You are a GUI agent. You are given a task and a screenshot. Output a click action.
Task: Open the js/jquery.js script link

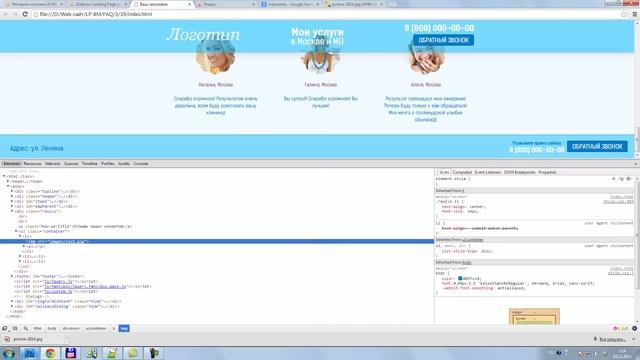click(x=58, y=281)
